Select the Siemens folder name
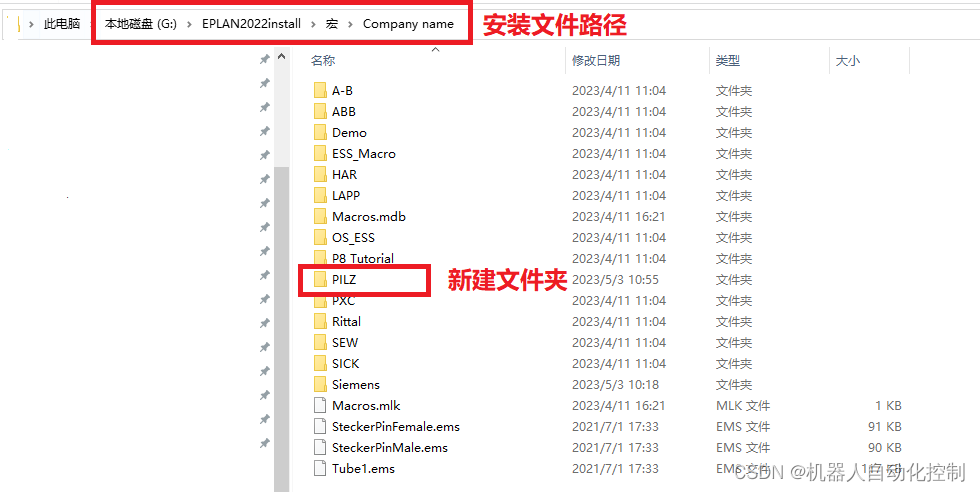Screen dimensions: 980x492 point(356,384)
